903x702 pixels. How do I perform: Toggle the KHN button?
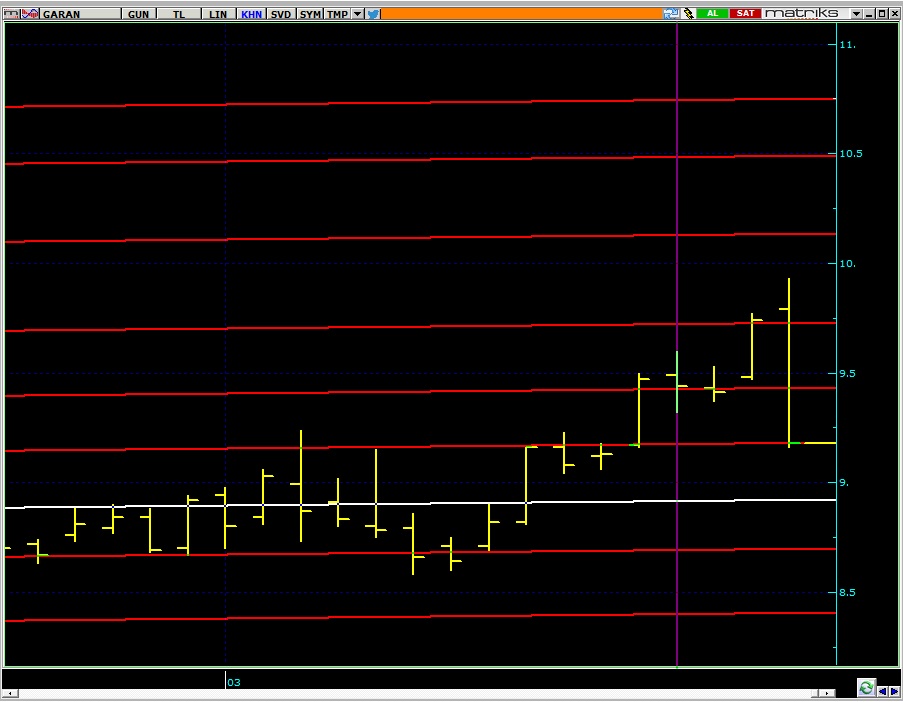coord(252,14)
